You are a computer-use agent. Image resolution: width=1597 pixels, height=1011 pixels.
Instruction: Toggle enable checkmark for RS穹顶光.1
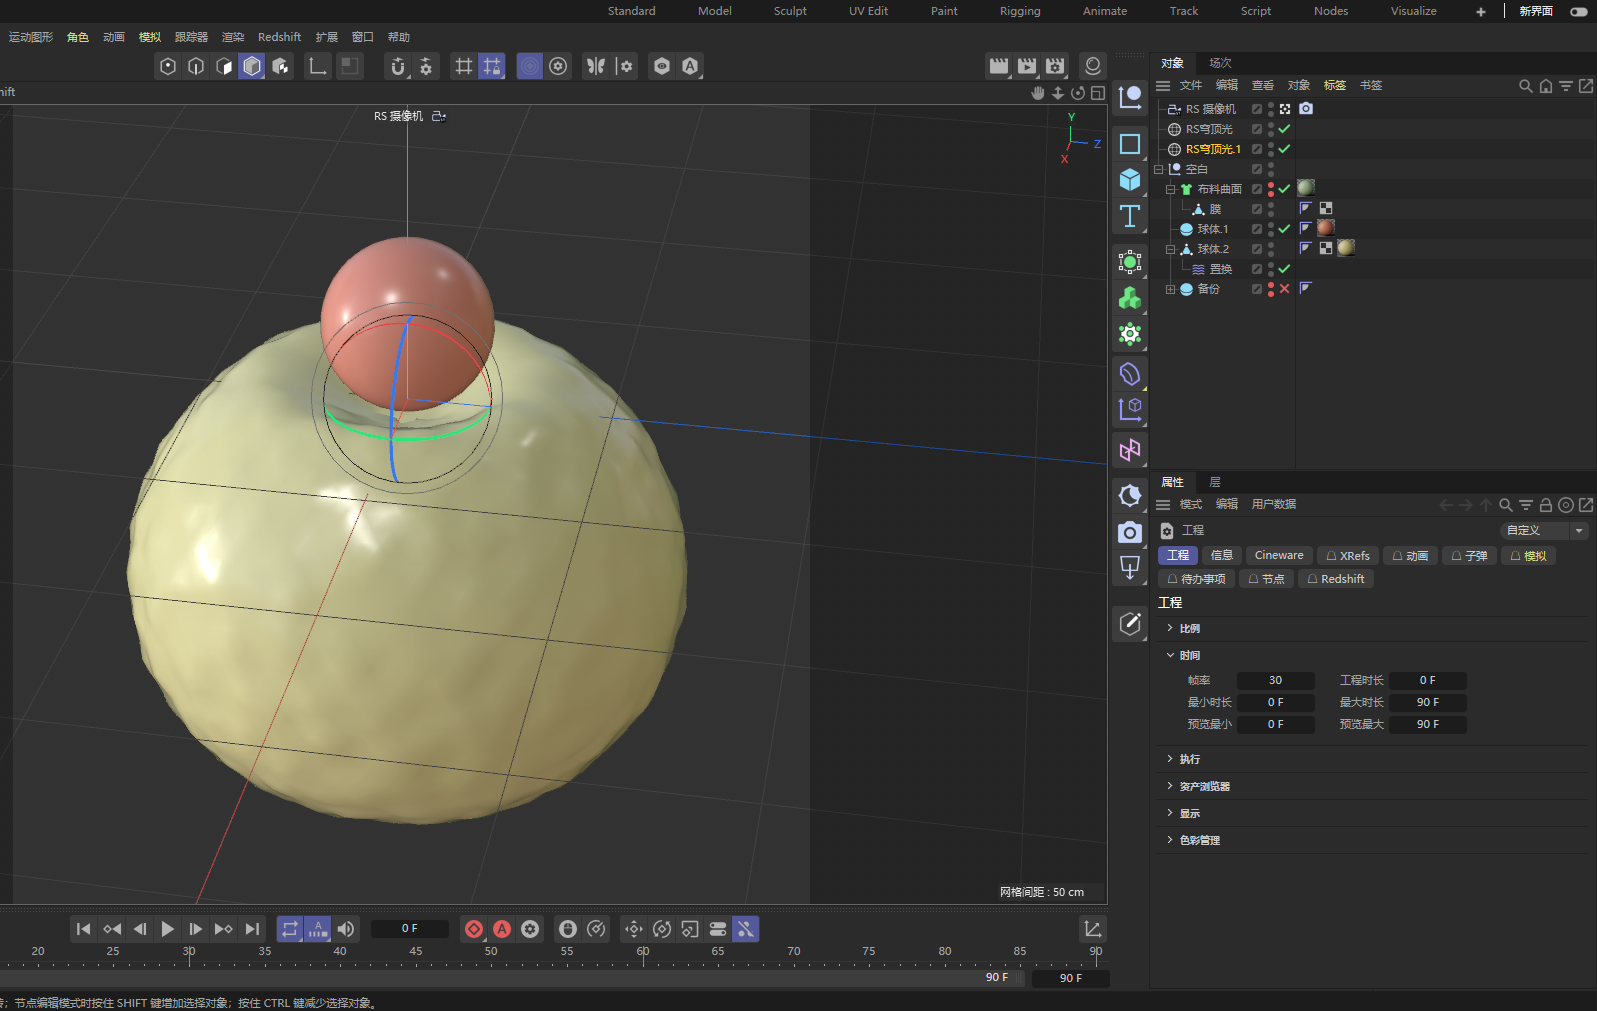[1284, 149]
